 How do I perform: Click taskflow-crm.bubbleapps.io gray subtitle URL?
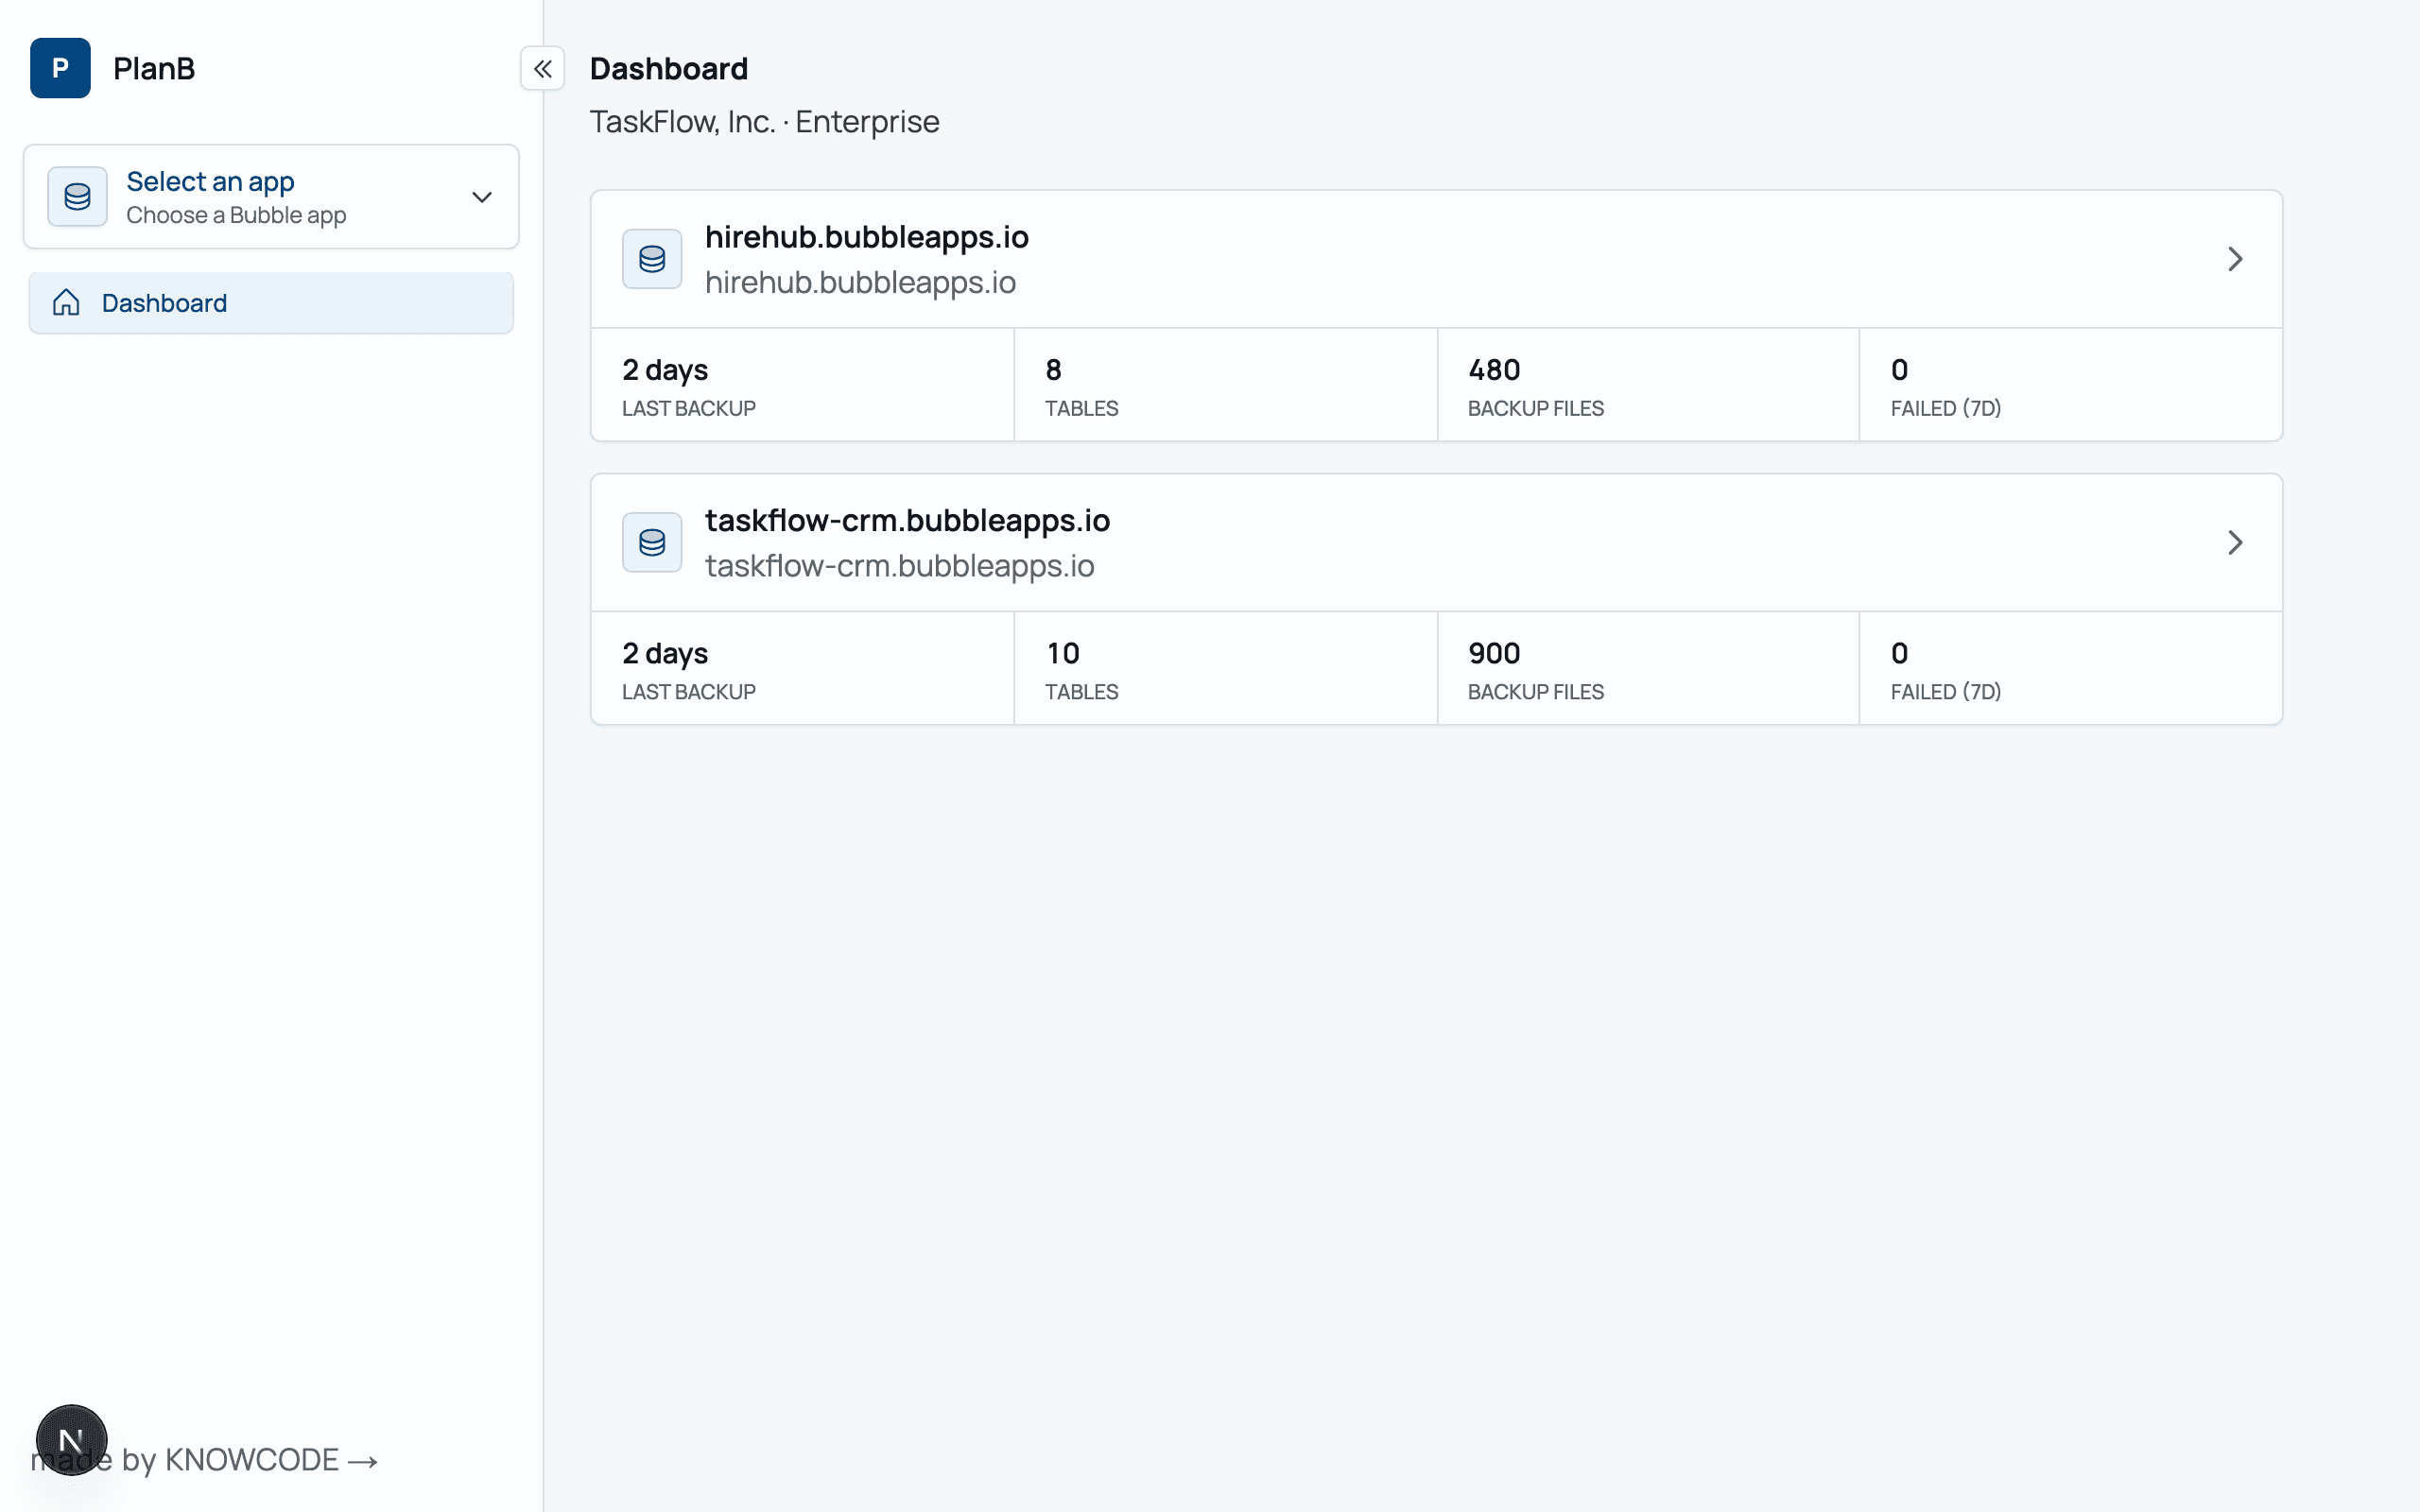(899, 565)
